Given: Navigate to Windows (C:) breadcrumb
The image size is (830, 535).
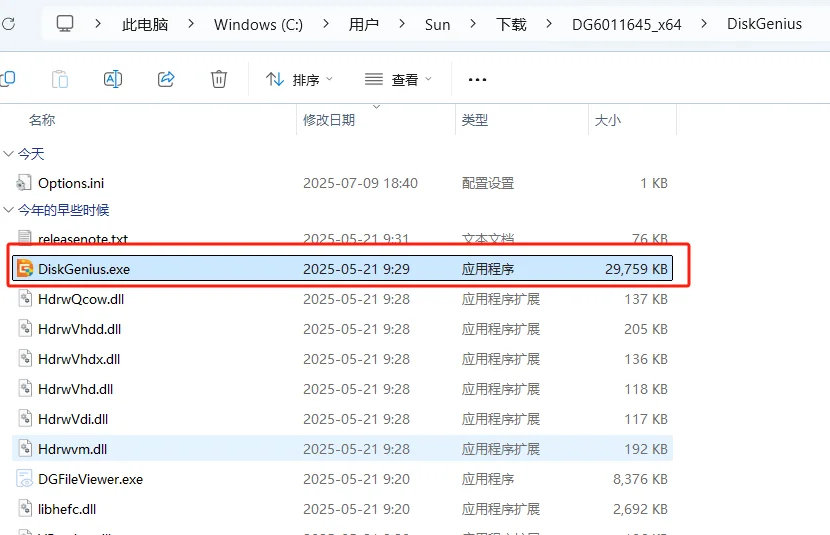Looking at the screenshot, I should (x=258, y=24).
